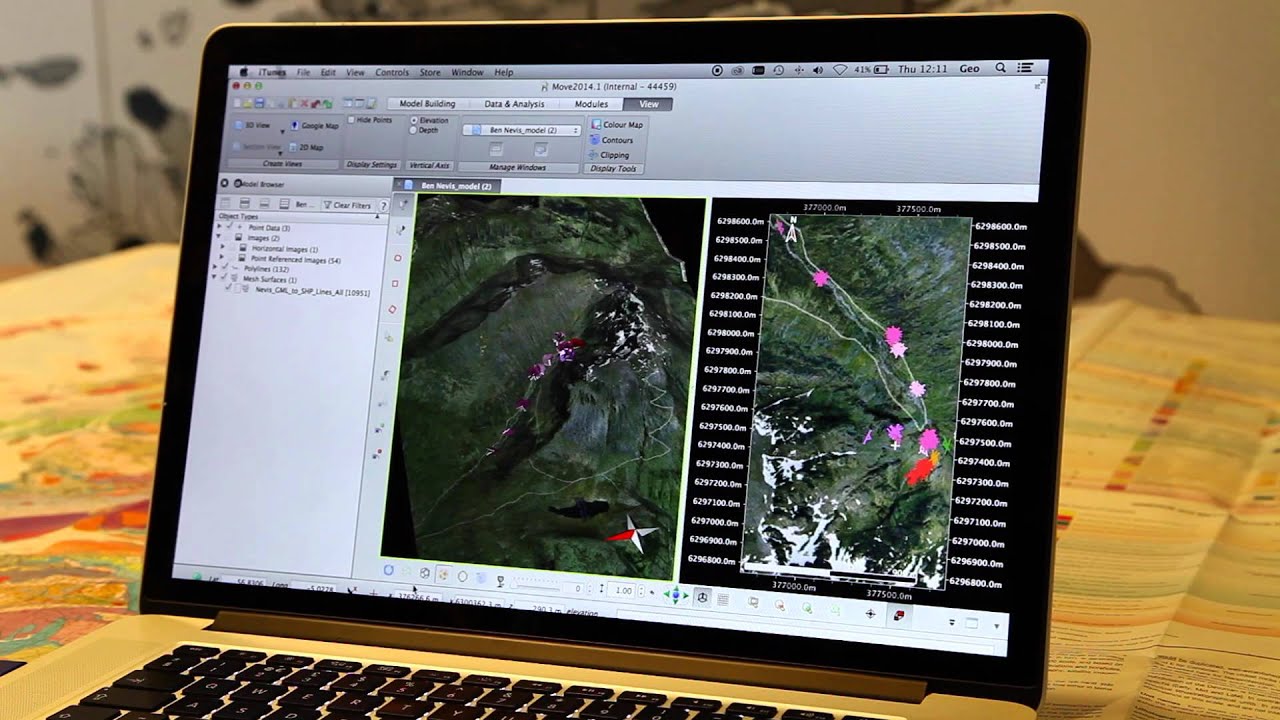Viewport: 1280px width, 720px height.
Task: Open the 3D View dropdown arrow
Action: tap(281, 131)
